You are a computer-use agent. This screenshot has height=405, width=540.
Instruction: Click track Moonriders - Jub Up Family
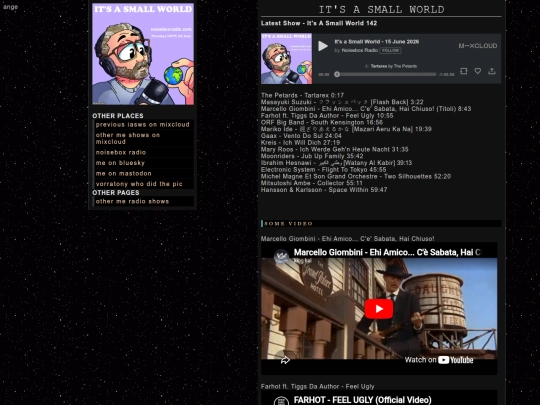point(312,156)
